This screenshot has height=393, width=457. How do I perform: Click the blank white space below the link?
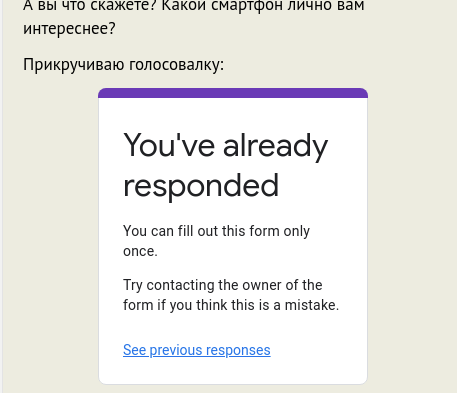(233, 371)
